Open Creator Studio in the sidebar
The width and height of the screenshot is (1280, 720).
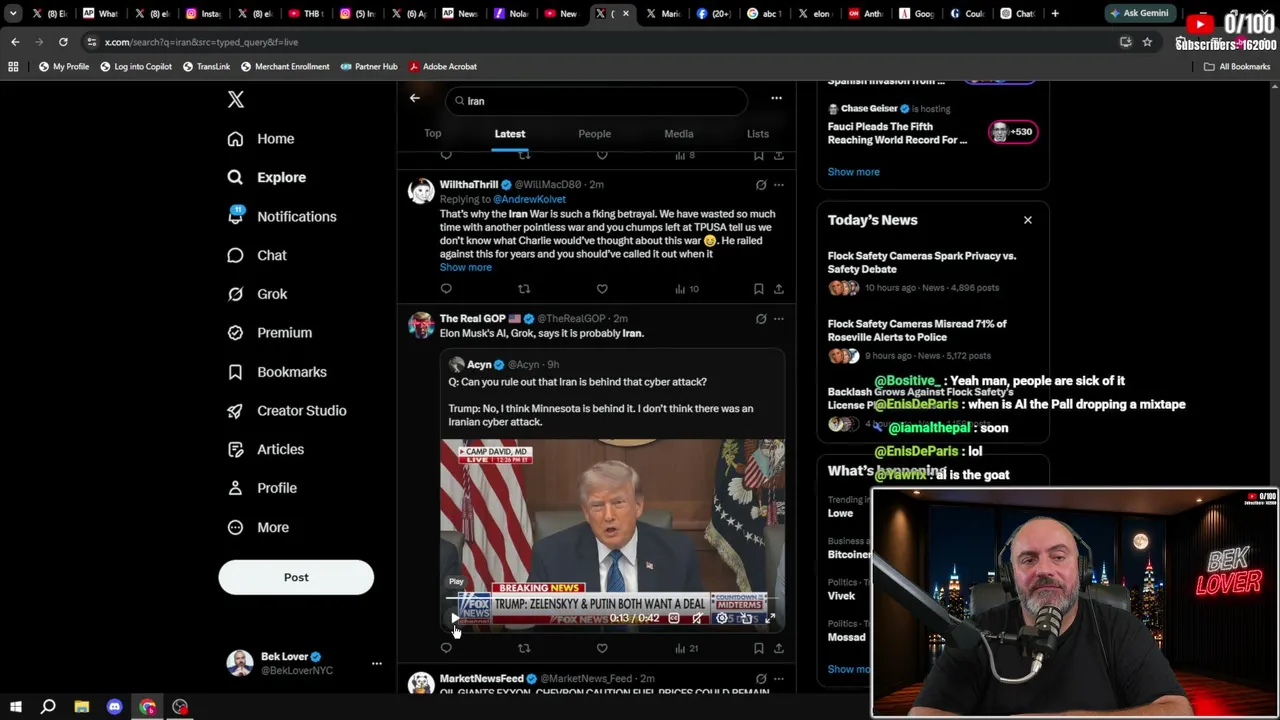tap(287, 411)
